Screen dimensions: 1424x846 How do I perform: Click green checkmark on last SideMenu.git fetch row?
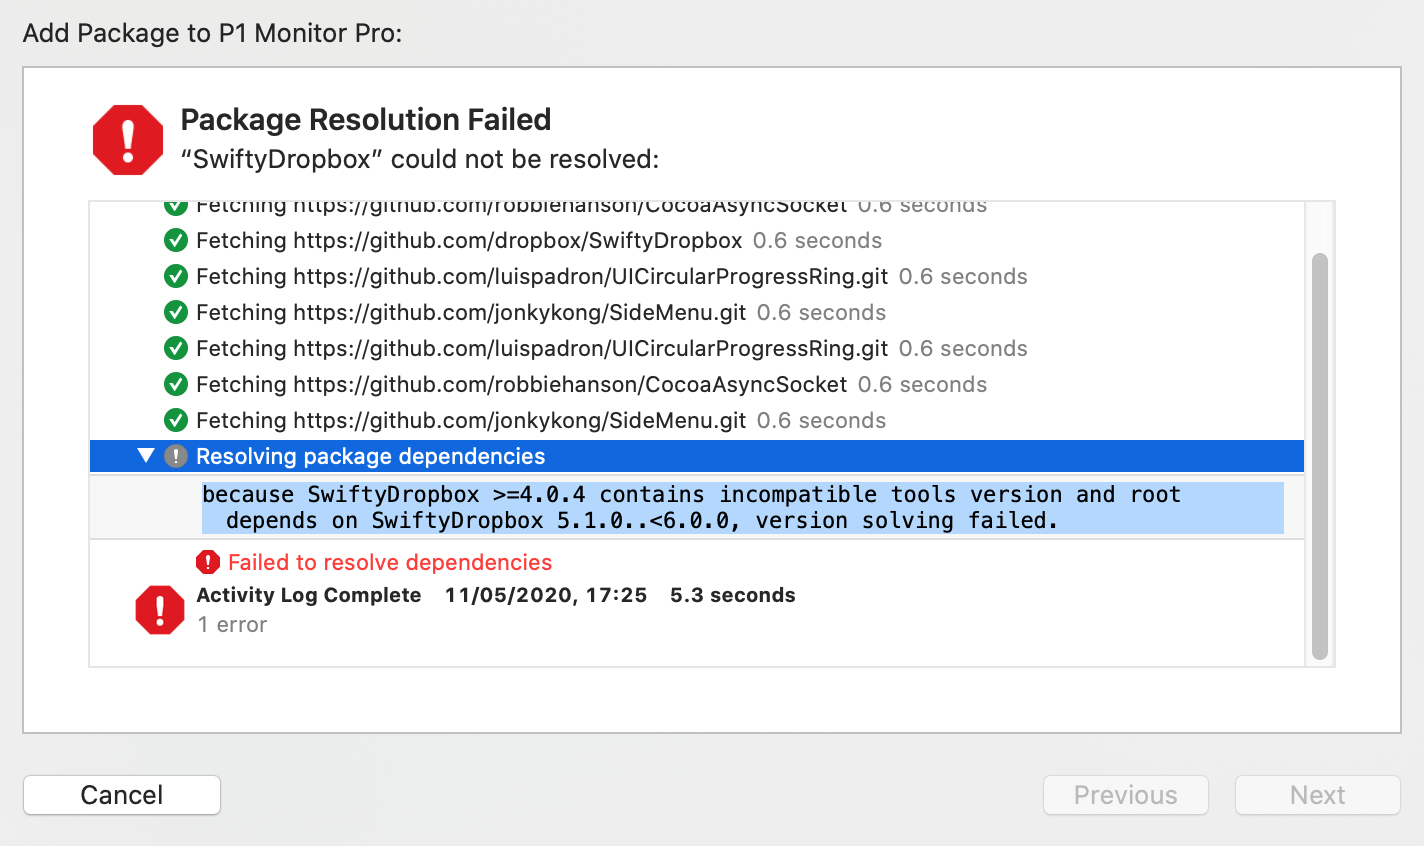[x=176, y=421]
